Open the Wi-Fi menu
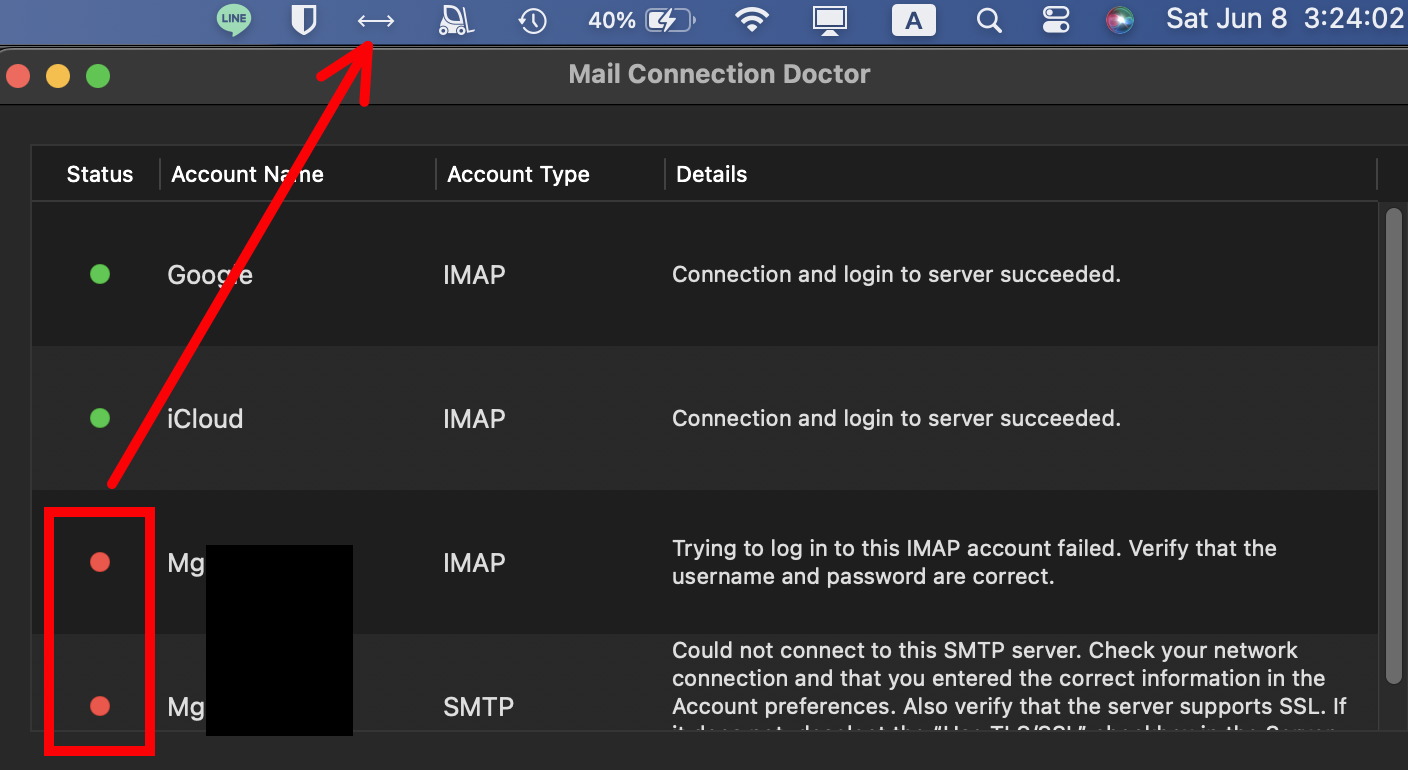The height and width of the screenshot is (770, 1408). click(752, 20)
